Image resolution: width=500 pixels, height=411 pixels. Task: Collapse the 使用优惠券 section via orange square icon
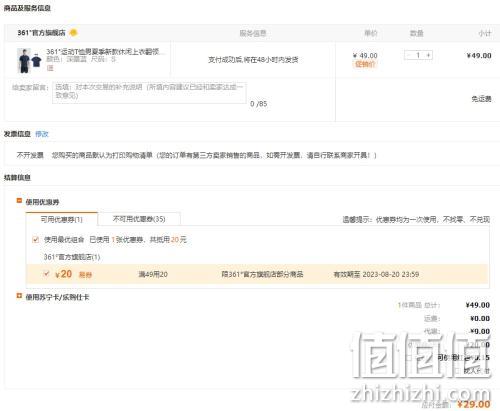[19, 201]
